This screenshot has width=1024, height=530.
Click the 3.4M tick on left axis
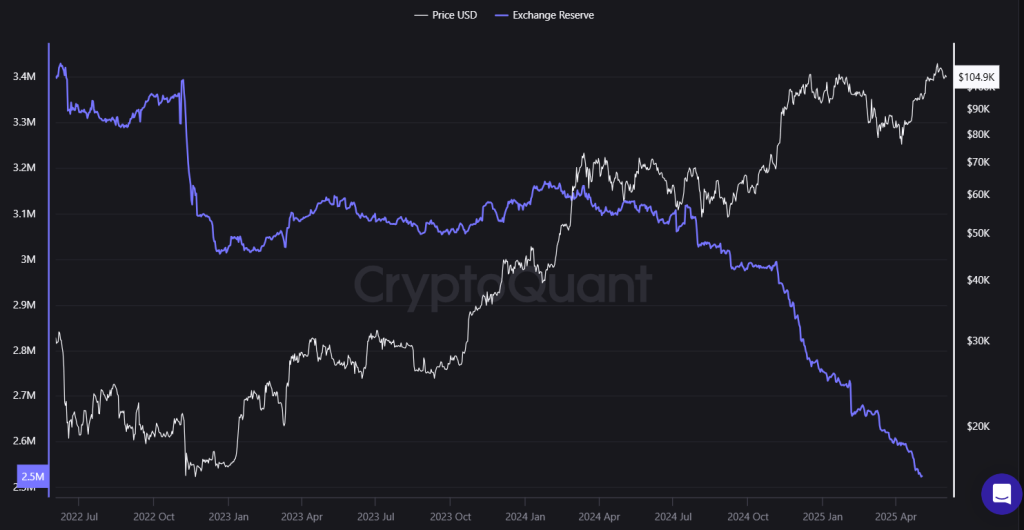click(25, 77)
